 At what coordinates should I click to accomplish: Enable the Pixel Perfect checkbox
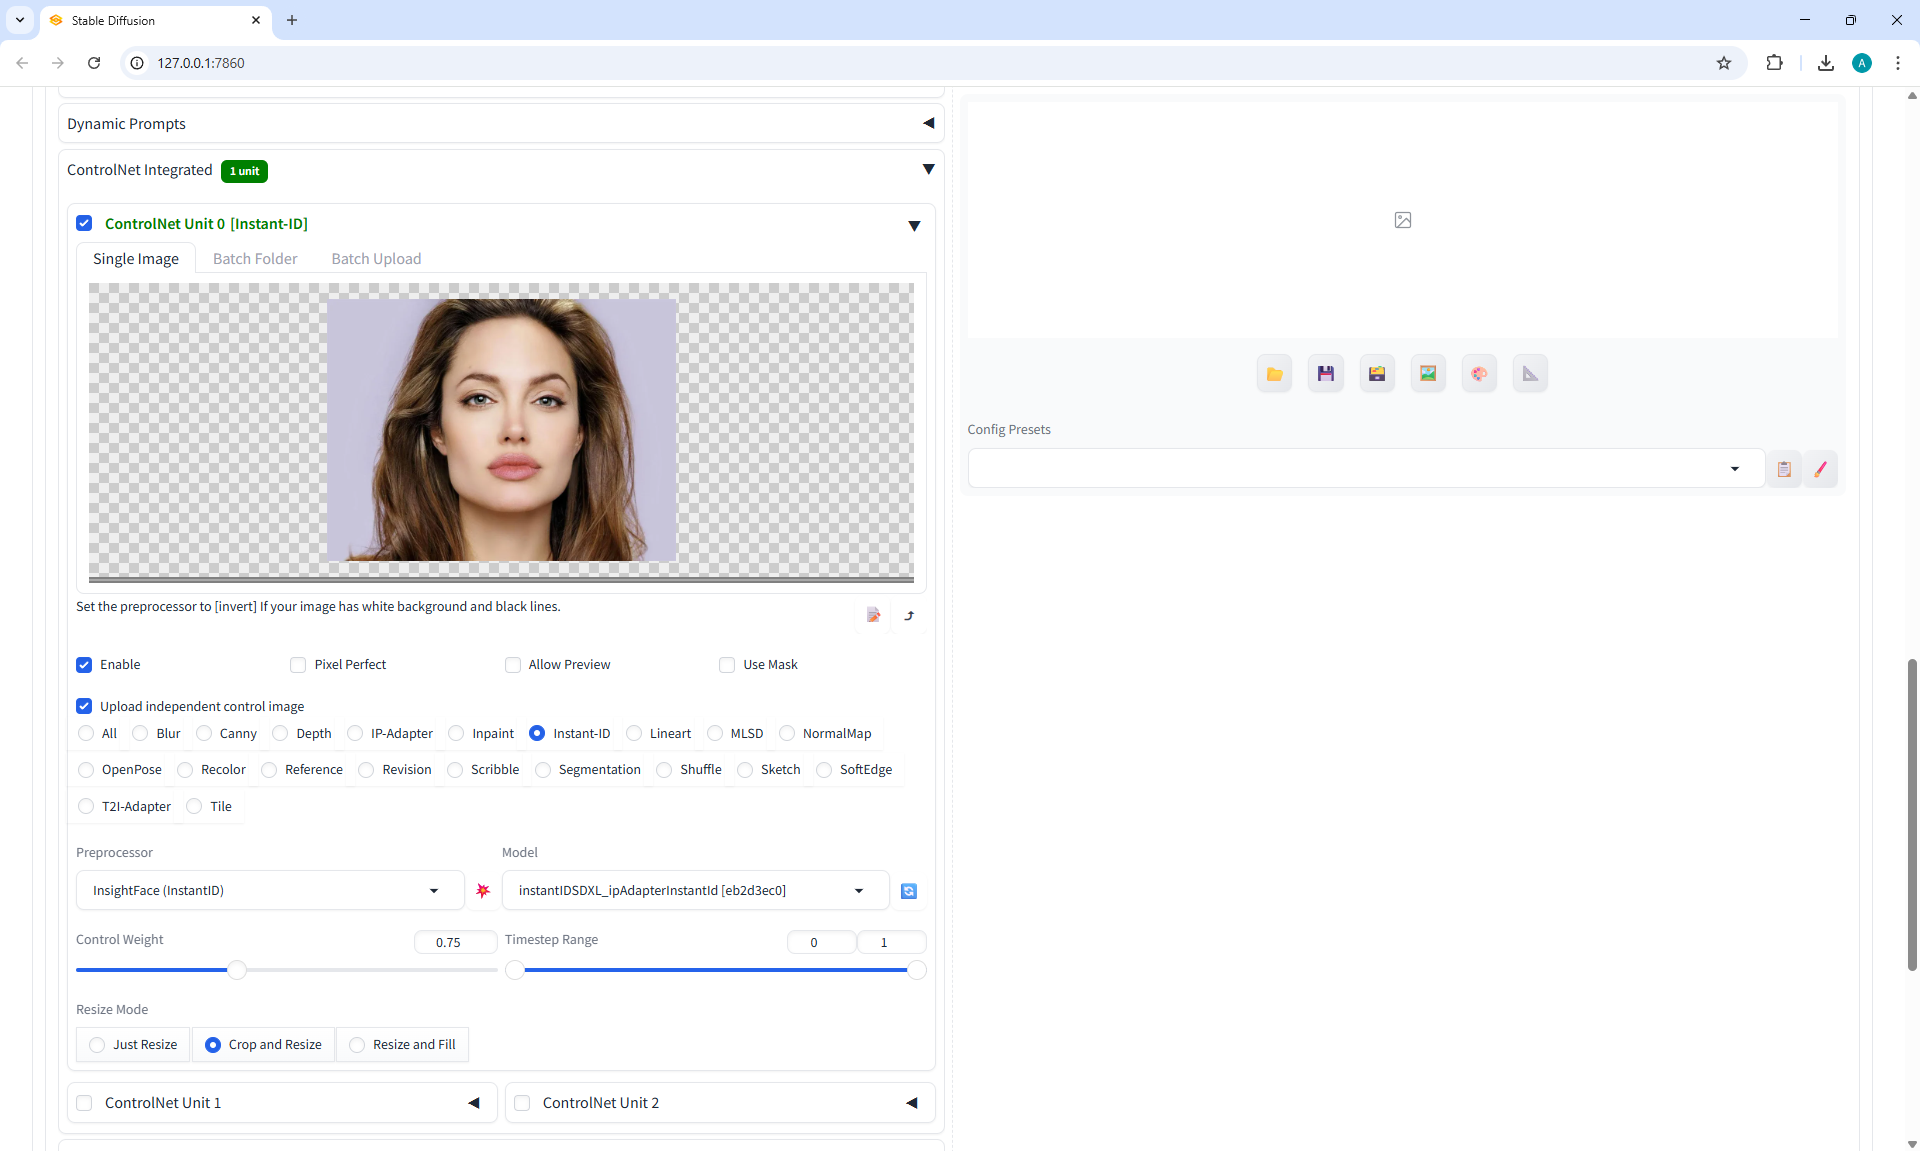(x=298, y=665)
